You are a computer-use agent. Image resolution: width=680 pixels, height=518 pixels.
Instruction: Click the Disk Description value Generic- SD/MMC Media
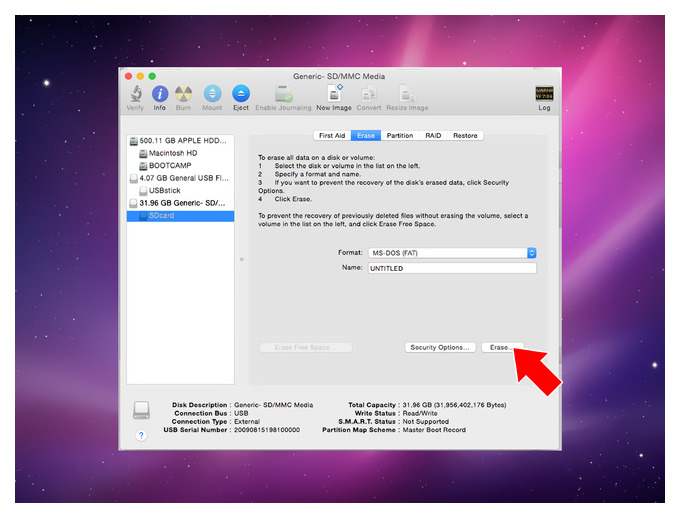click(x=274, y=405)
